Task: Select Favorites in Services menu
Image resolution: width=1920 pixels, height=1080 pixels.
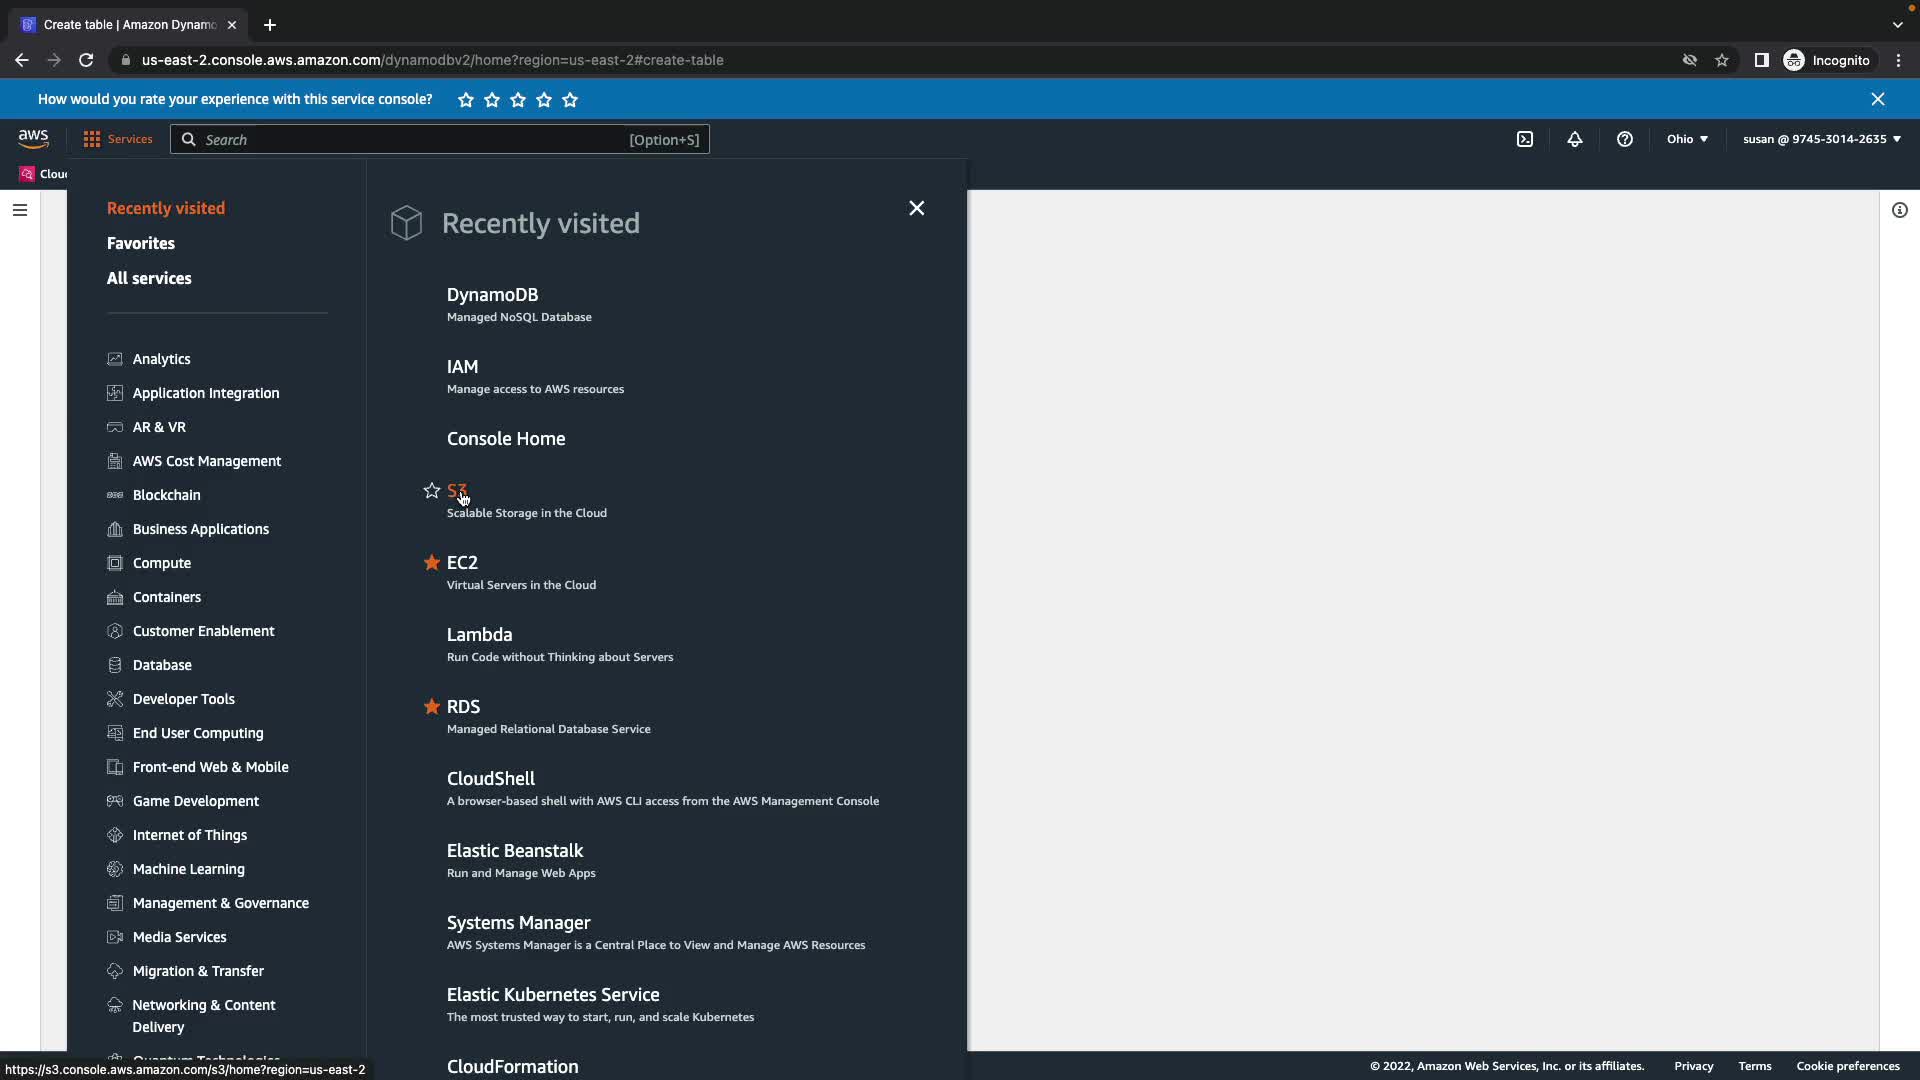Action: click(x=141, y=243)
